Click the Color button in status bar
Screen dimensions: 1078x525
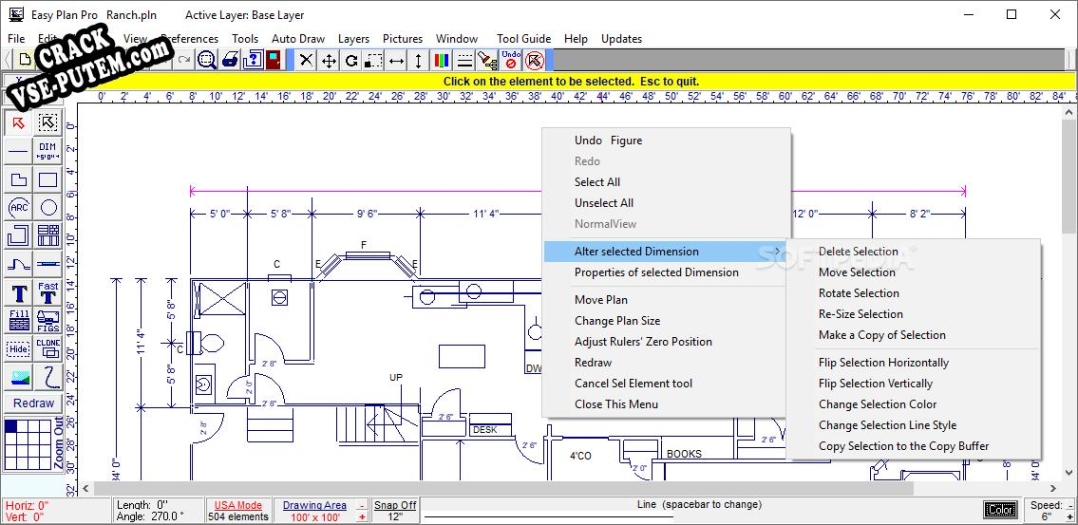point(1000,510)
